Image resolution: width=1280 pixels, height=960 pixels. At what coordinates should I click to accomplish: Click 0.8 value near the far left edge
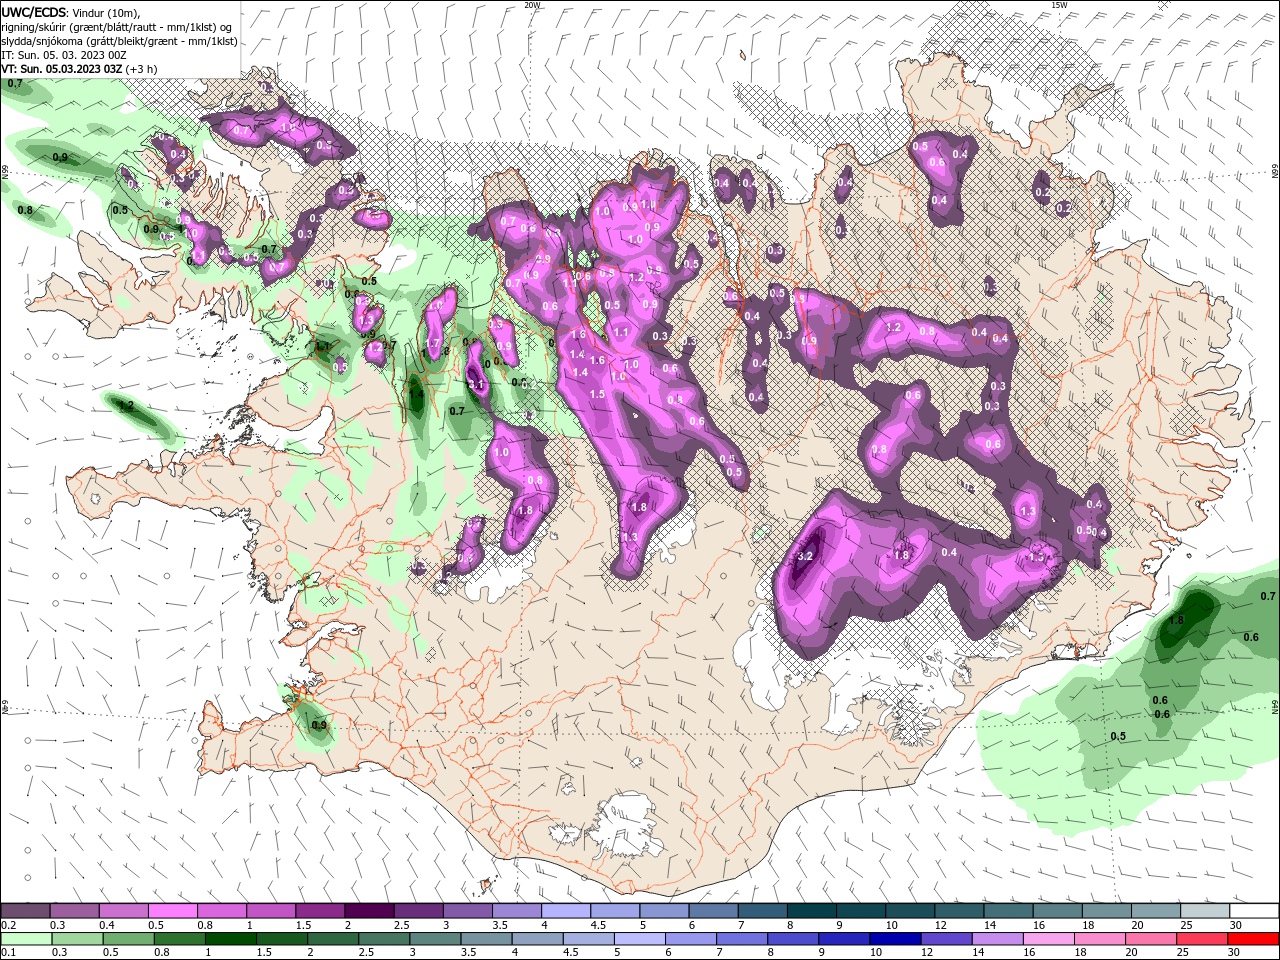(x=25, y=210)
